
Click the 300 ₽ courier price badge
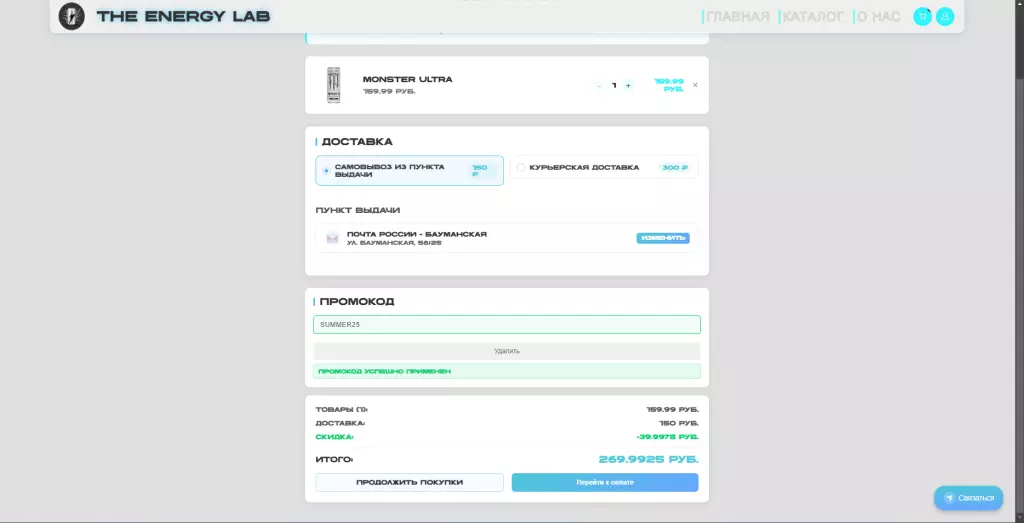tap(675, 168)
